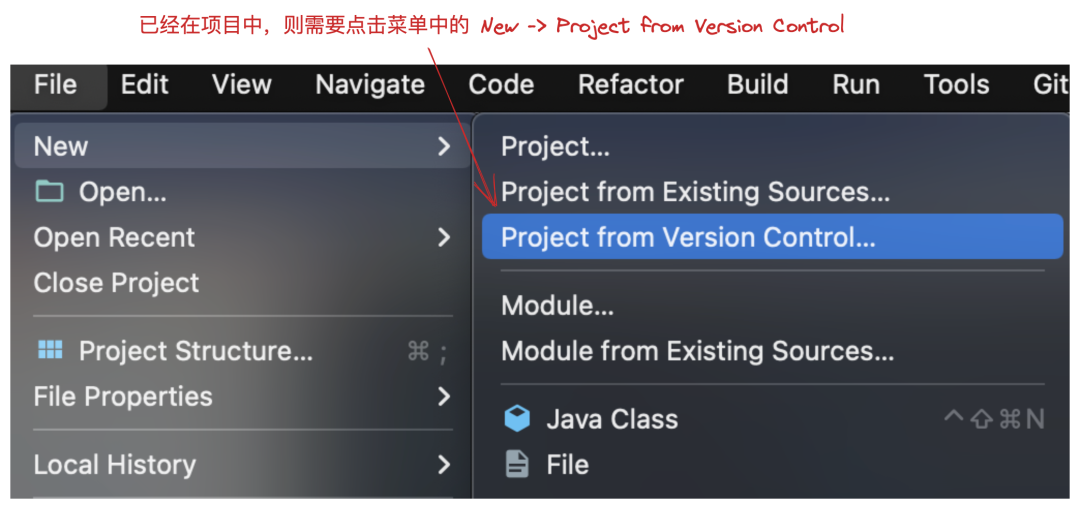Open the Edit menu

[x=144, y=85]
